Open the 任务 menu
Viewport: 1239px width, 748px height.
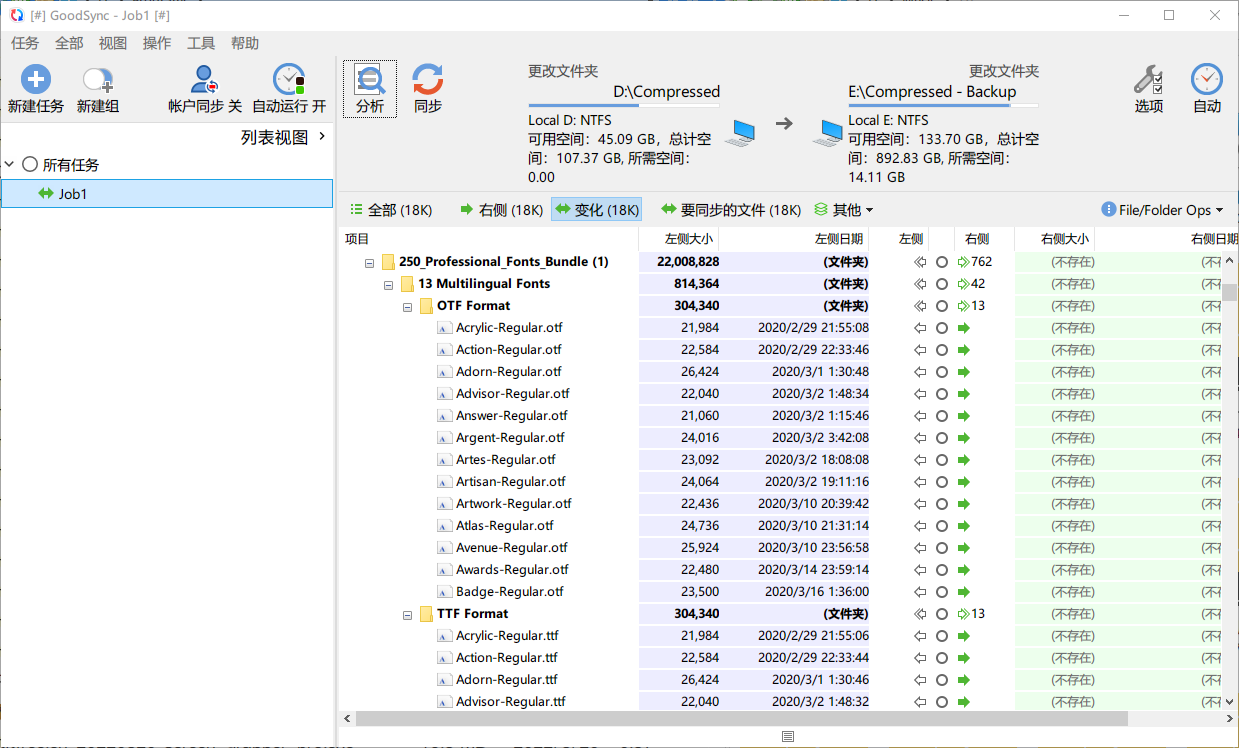point(25,43)
